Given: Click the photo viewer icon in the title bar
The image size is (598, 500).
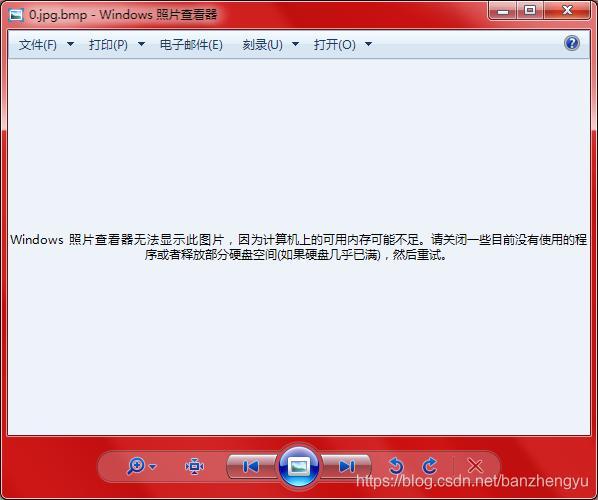Looking at the screenshot, I should click(x=16, y=14).
